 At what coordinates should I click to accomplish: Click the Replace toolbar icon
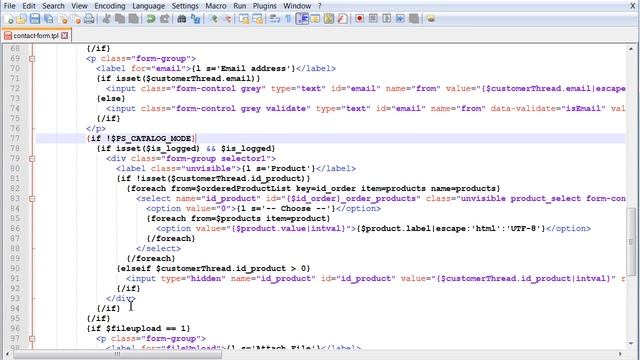pos(196,19)
